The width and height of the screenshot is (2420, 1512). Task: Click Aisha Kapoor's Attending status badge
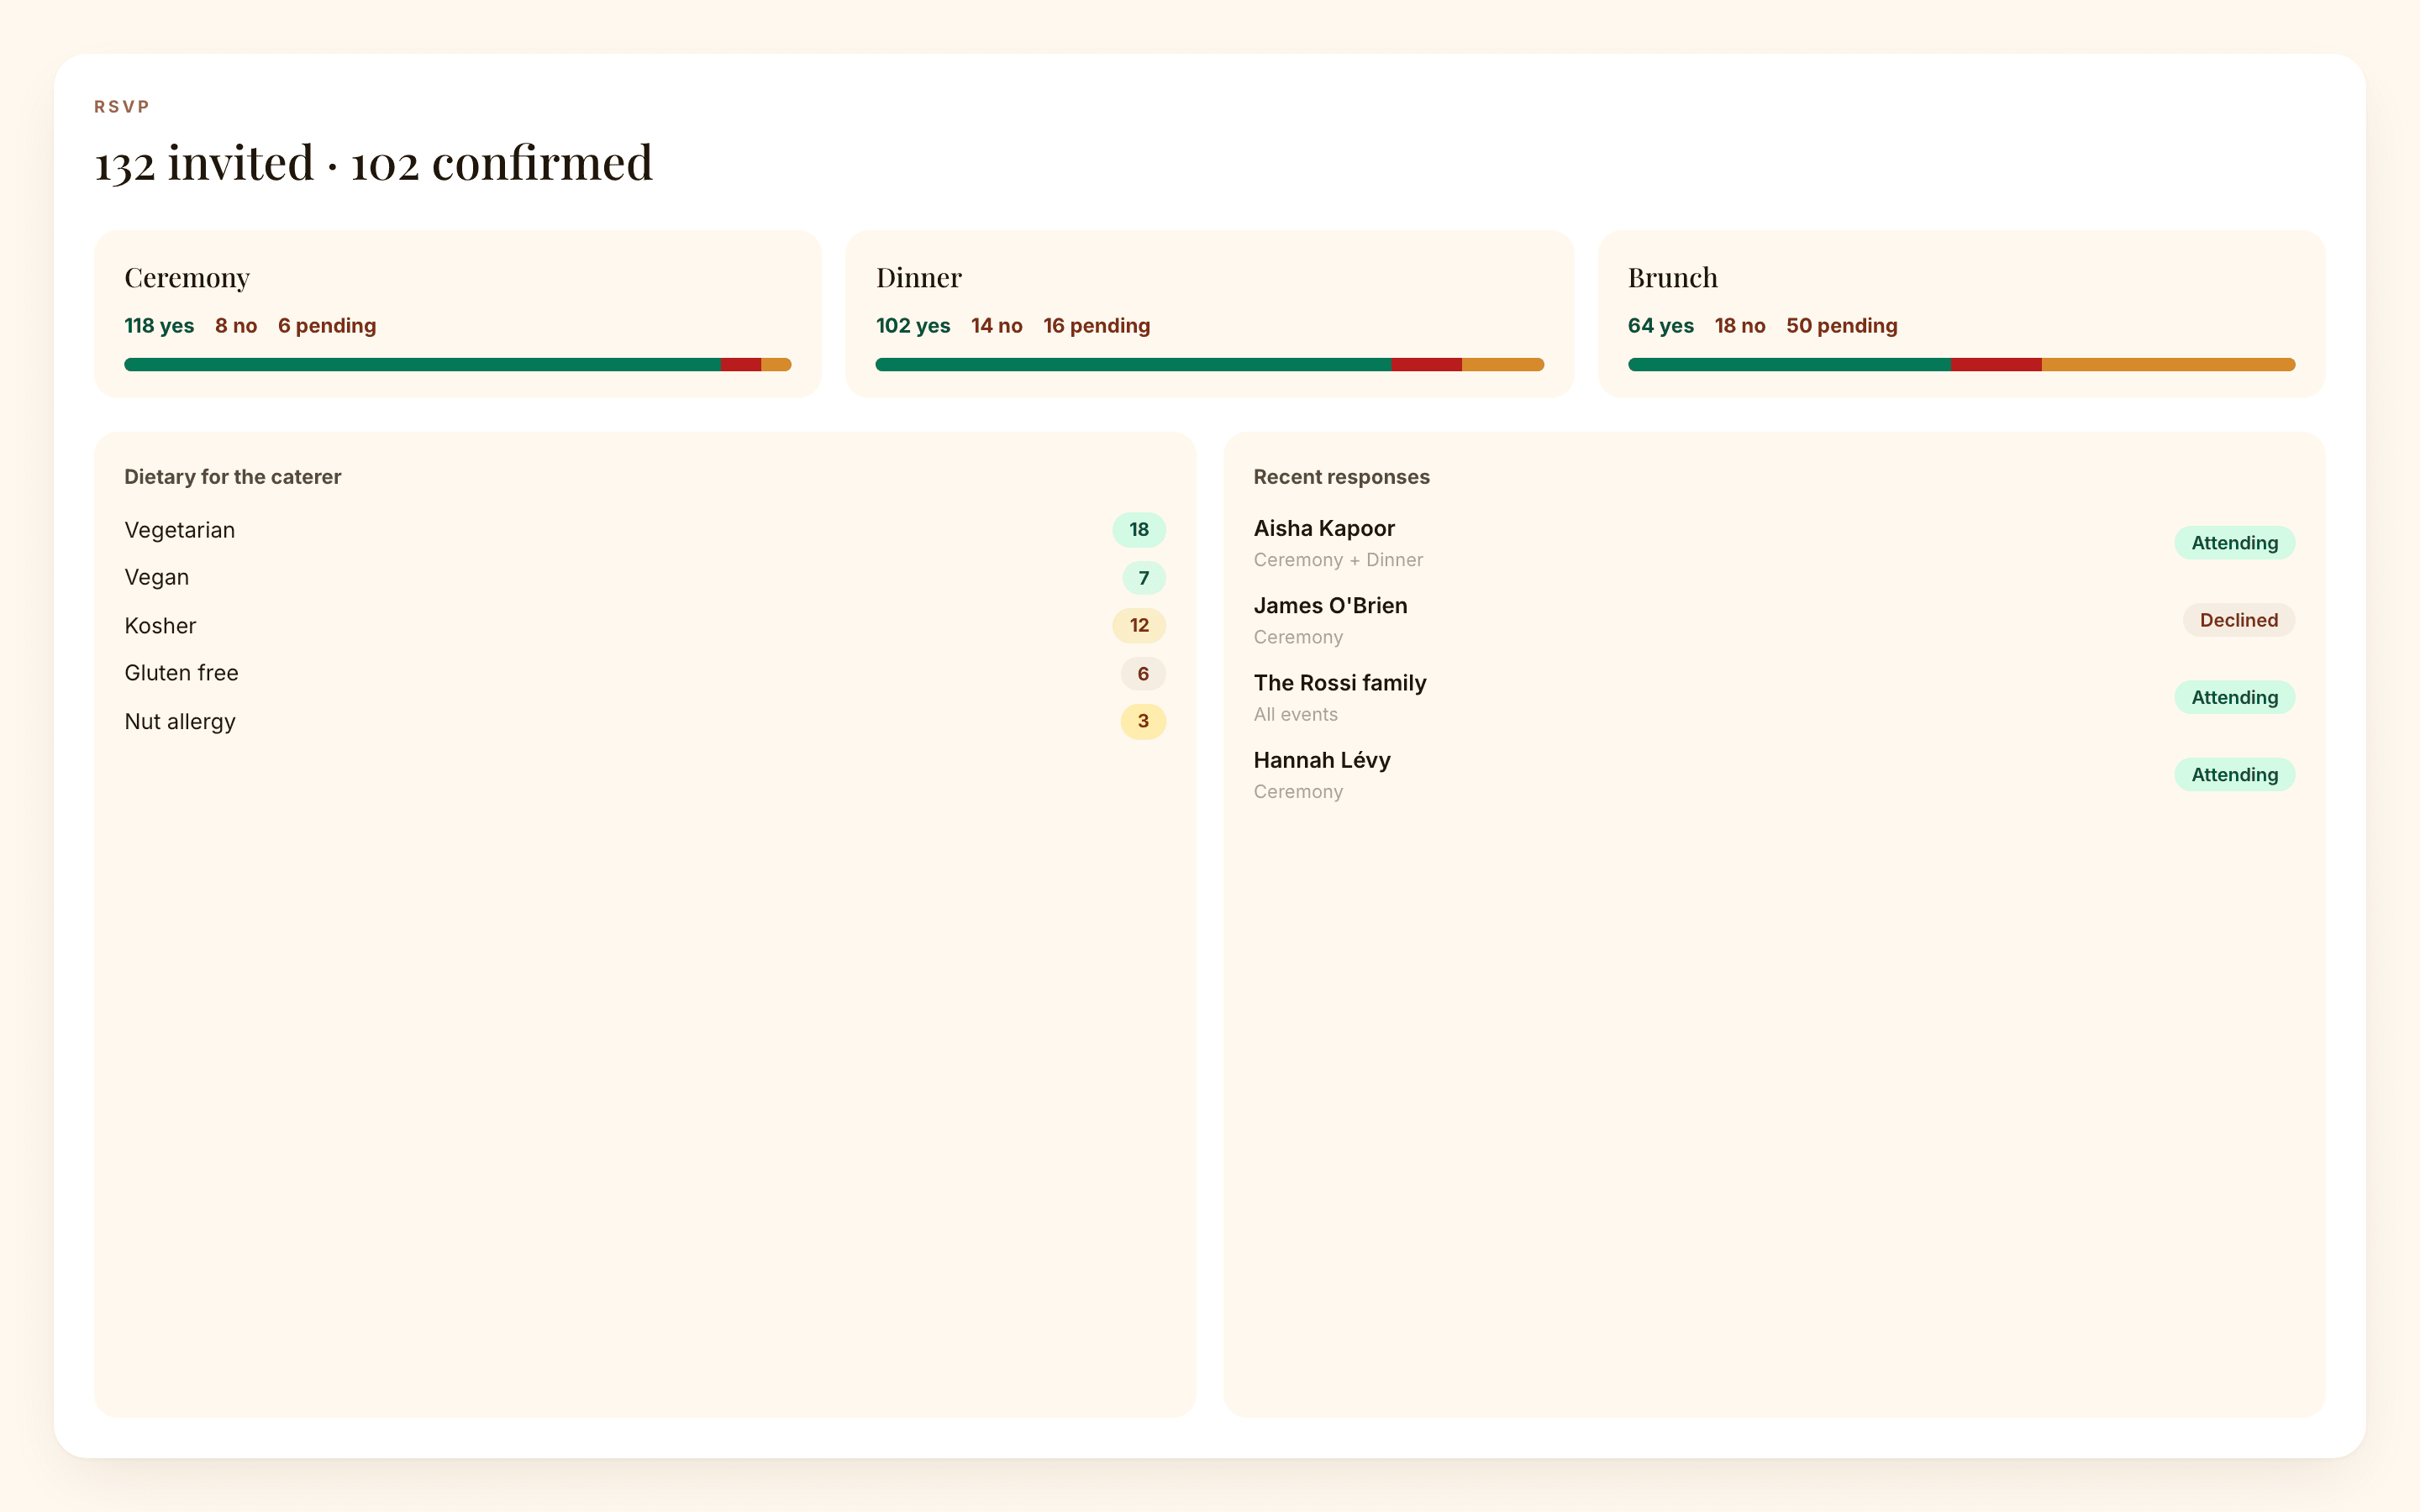(2234, 543)
